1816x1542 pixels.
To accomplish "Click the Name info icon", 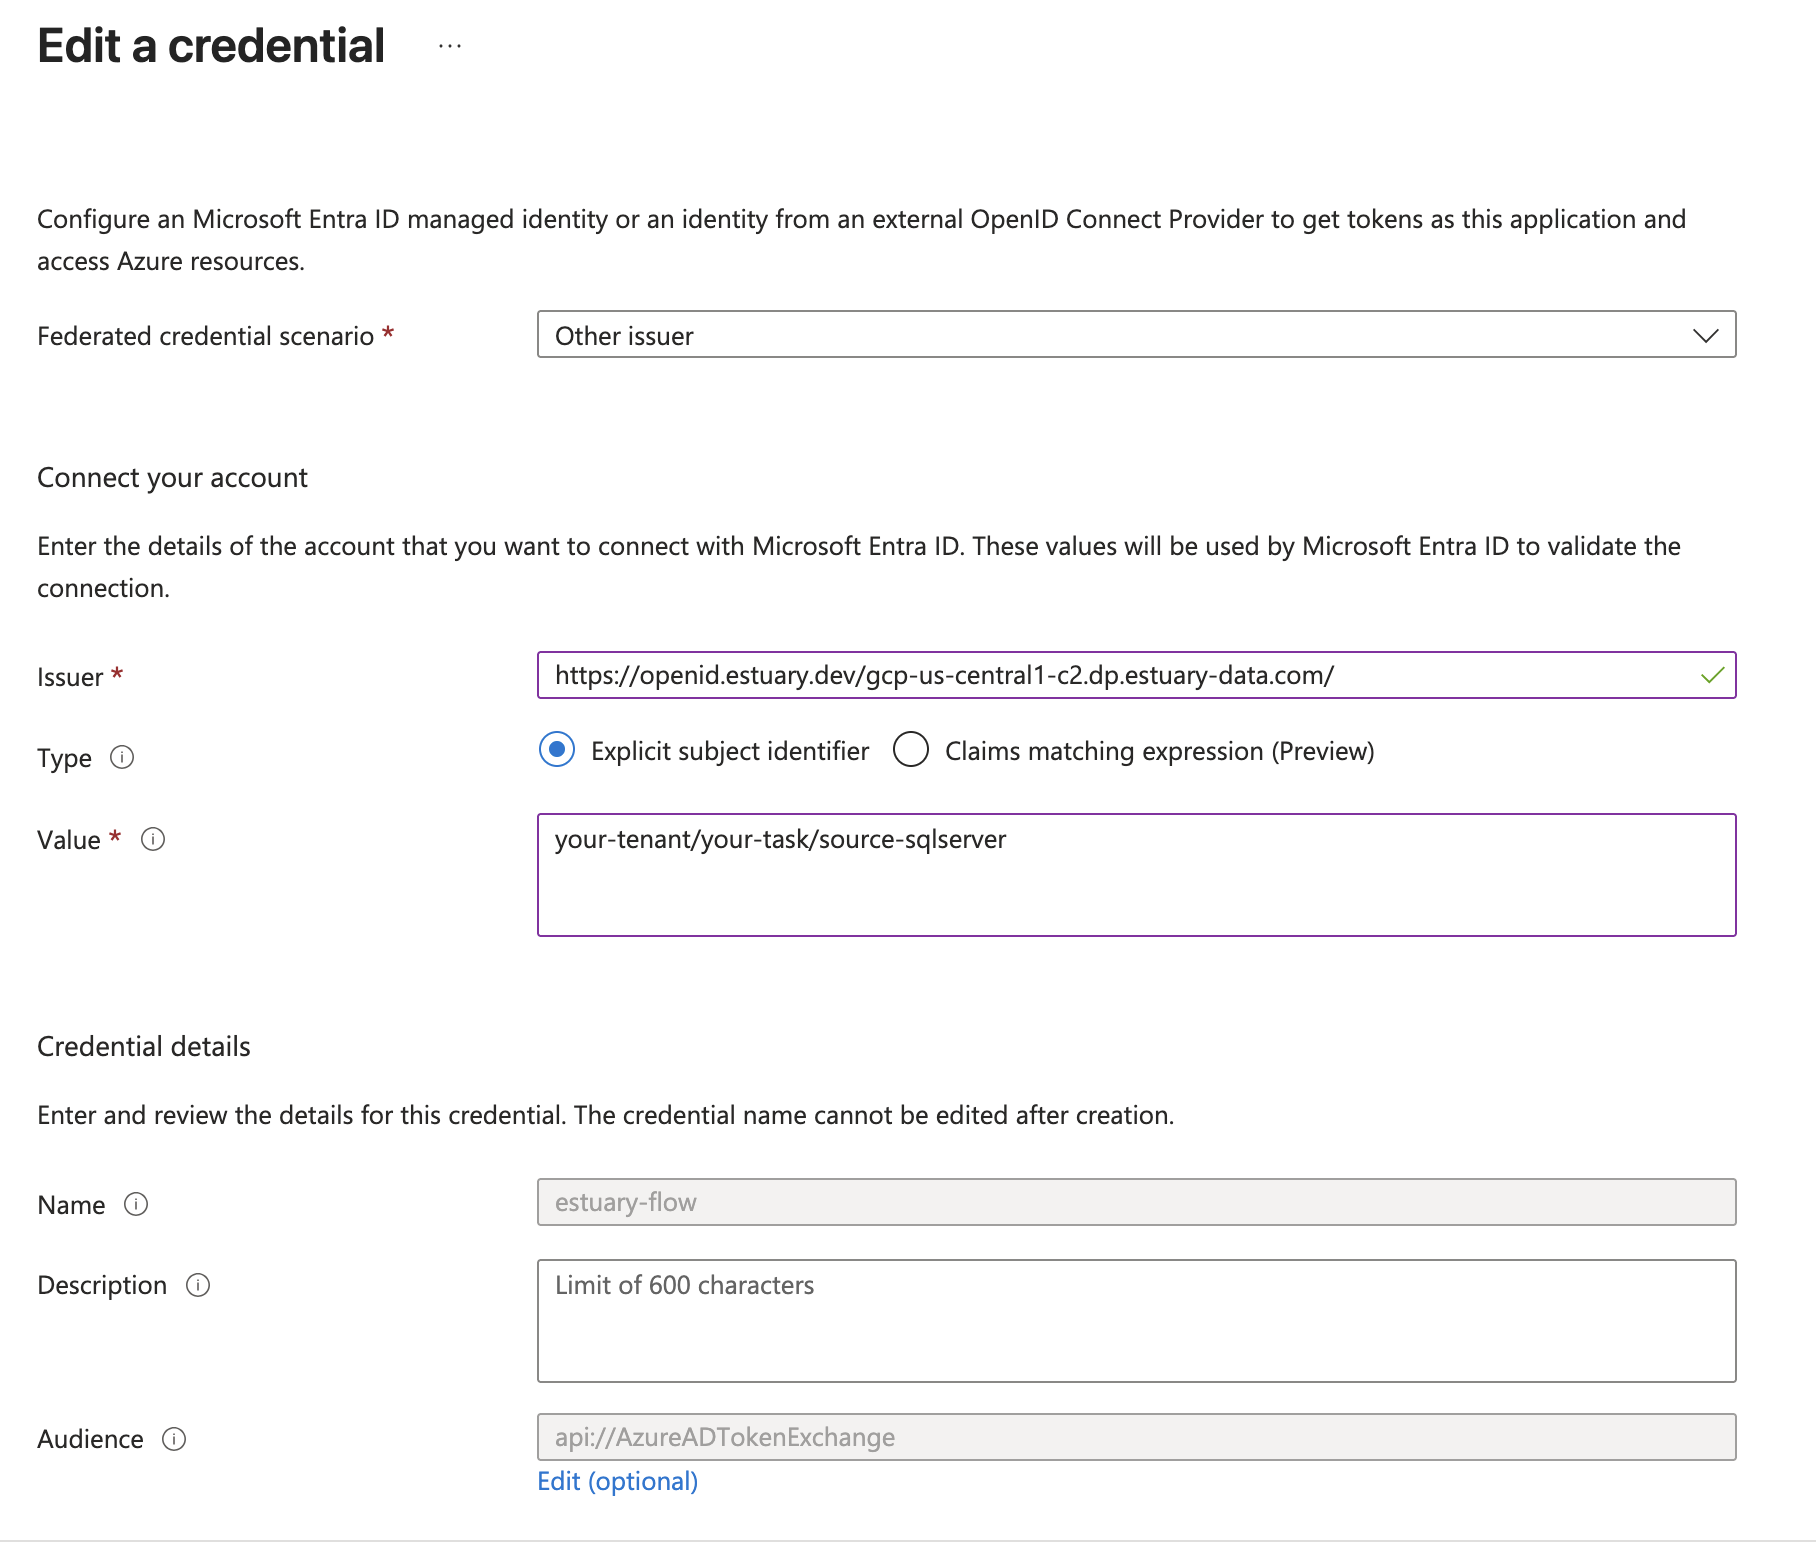I will (135, 1206).
